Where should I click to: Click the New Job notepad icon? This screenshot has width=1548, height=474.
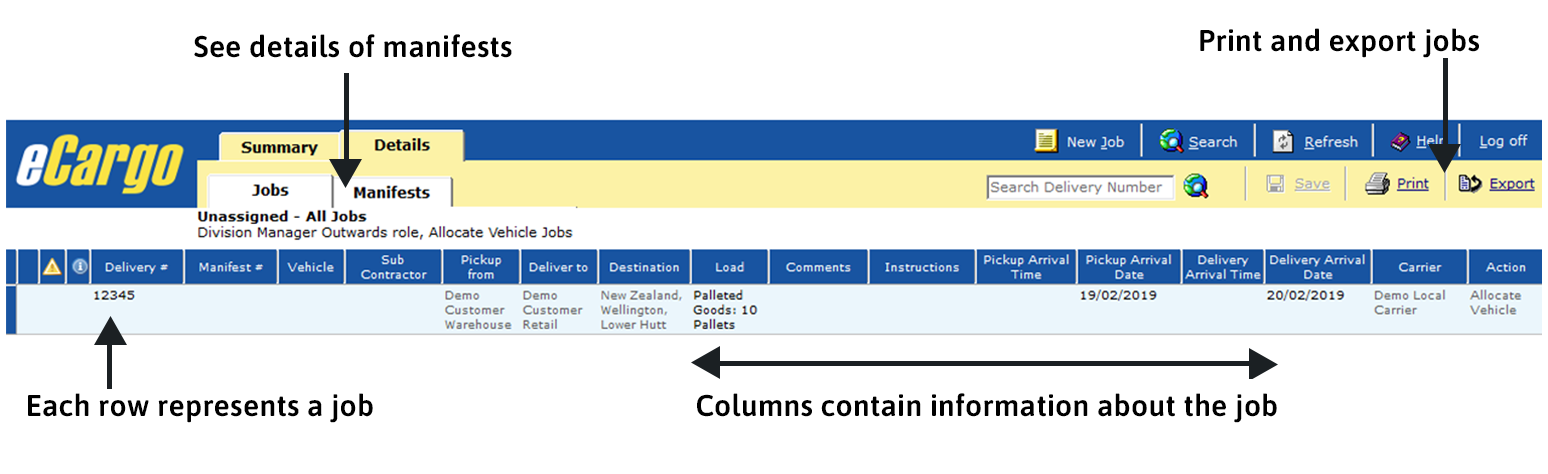coord(1046,141)
